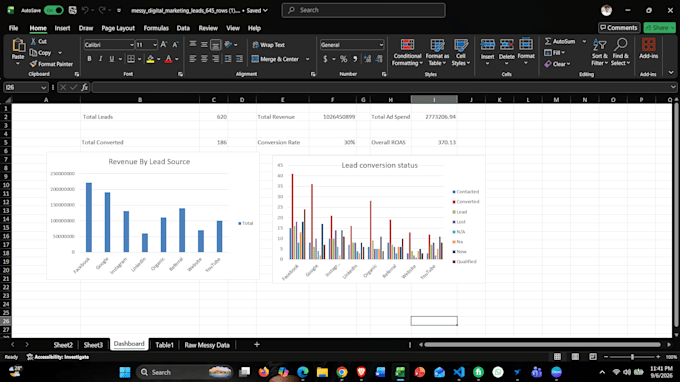Add a new sheet with plus button
The height and width of the screenshot is (382, 680).
[x=257, y=345]
